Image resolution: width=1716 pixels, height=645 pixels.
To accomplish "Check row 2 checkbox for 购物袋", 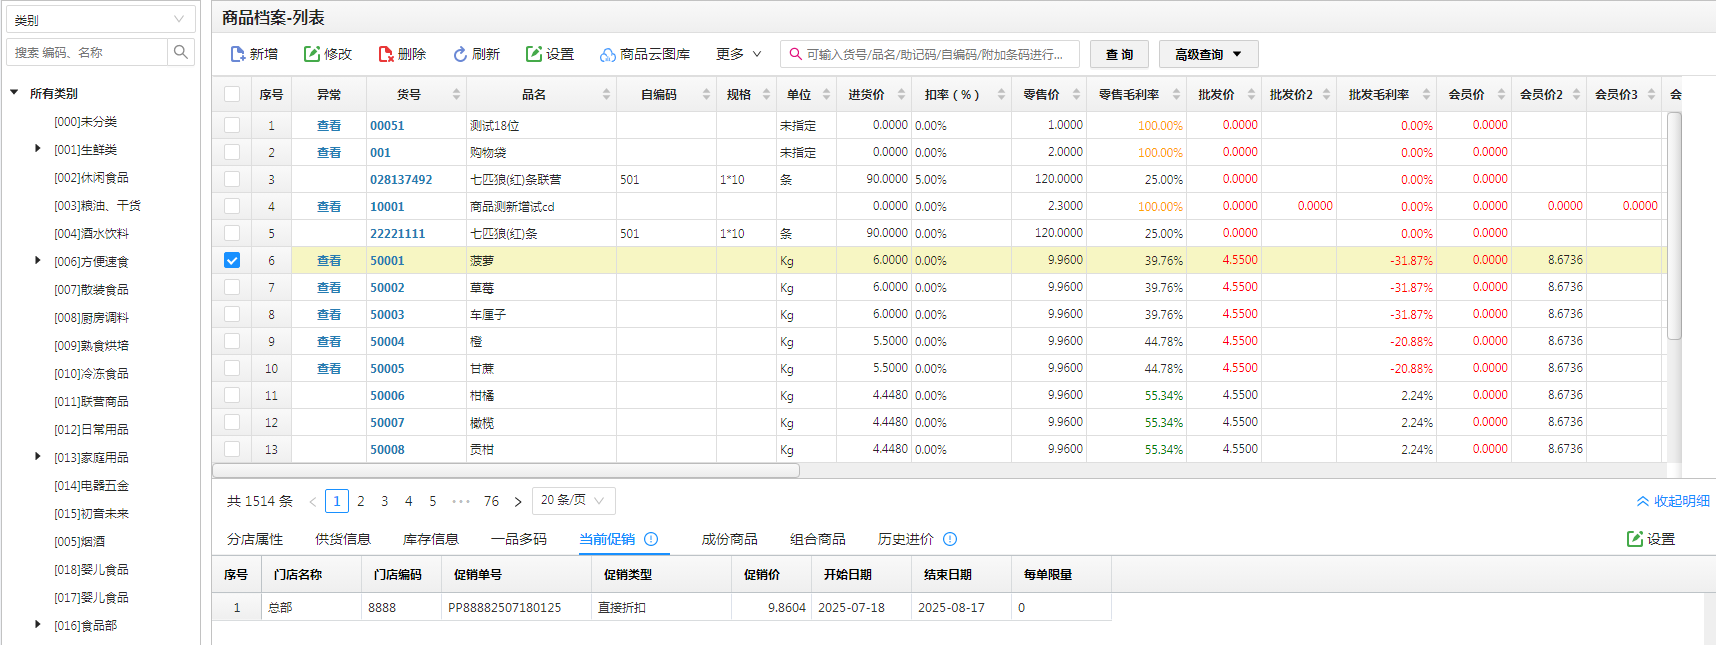I will tap(232, 152).
